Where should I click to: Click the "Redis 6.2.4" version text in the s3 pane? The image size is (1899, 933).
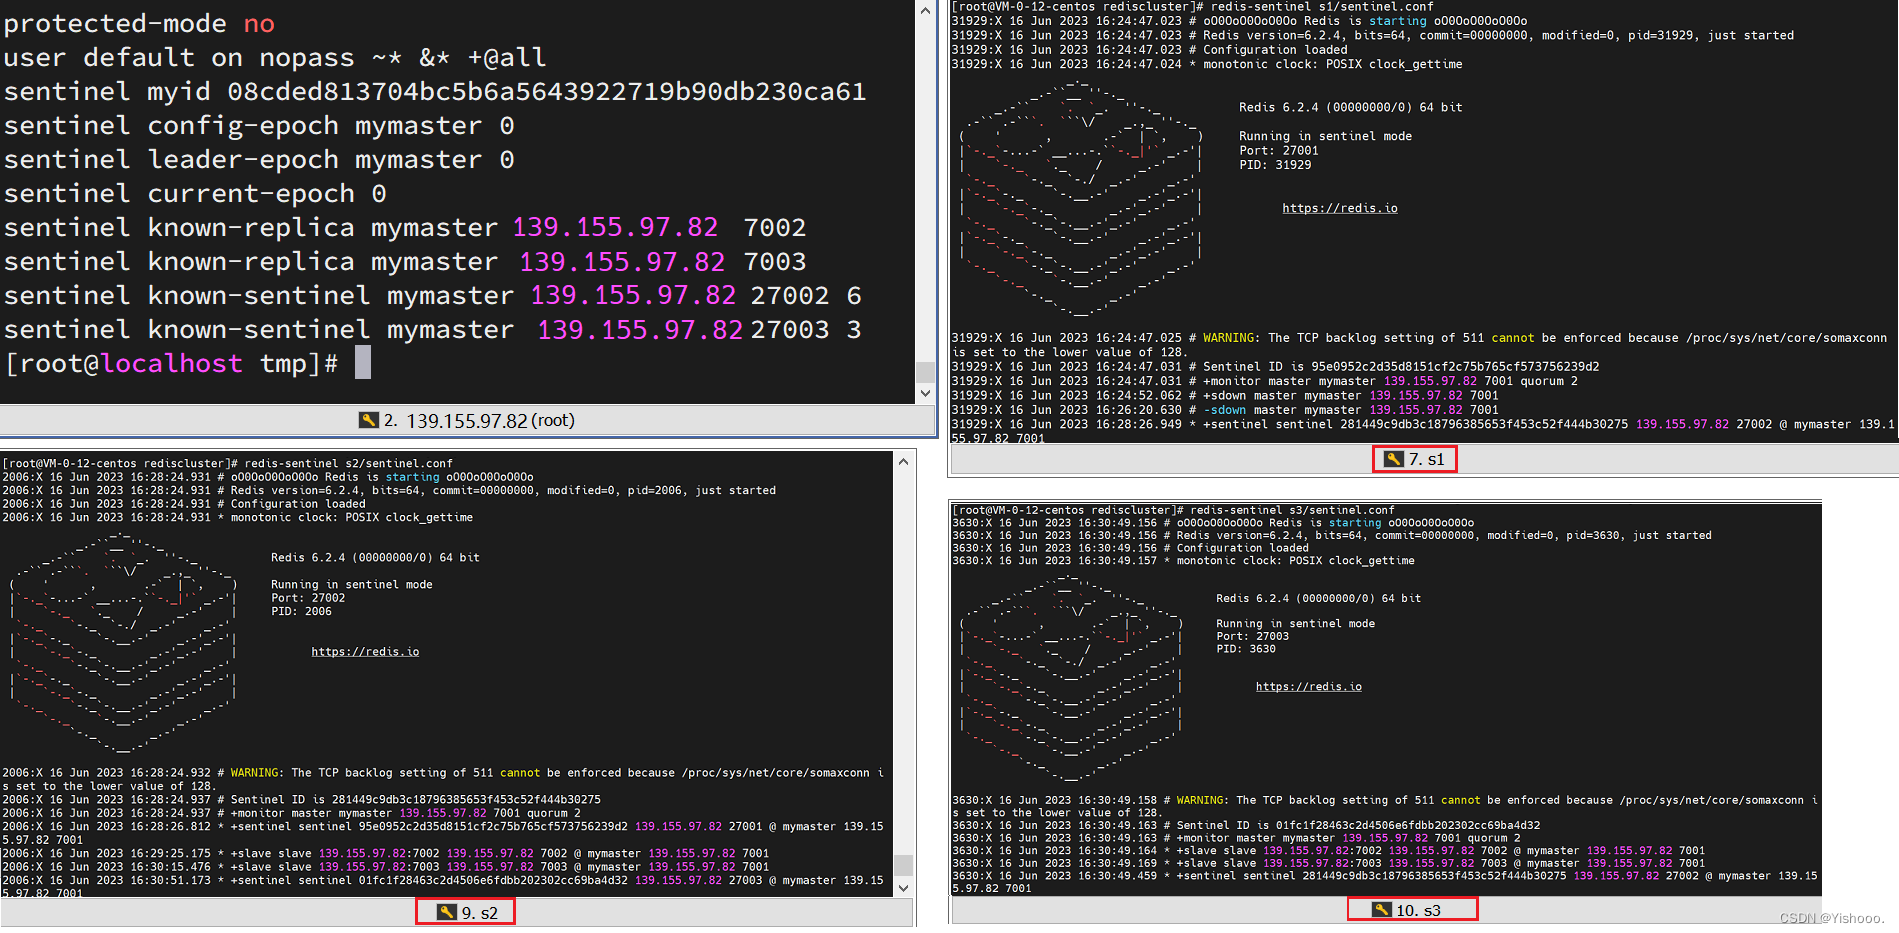[1318, 598]
